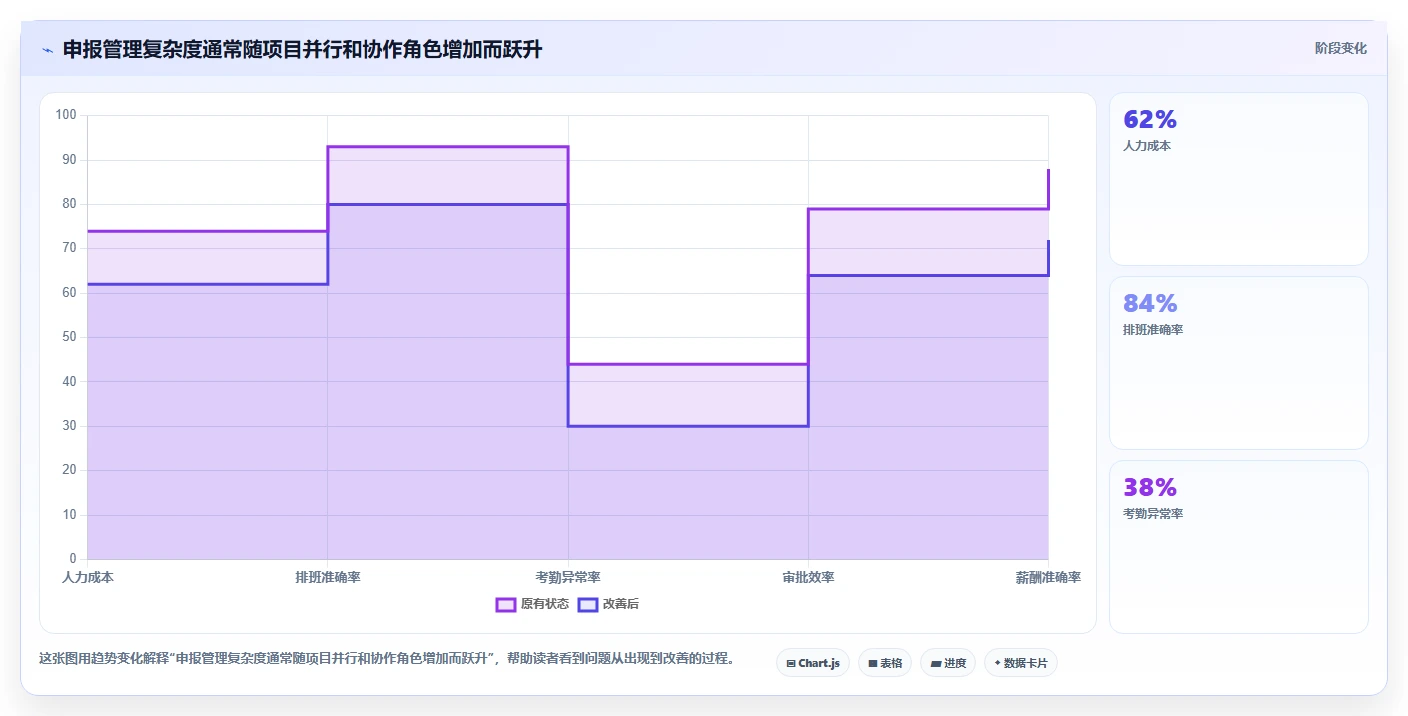The width and height of the screenshot is (1408, 716).
Task: Click the purple 原有状态 legend color box
Action: 506,604
